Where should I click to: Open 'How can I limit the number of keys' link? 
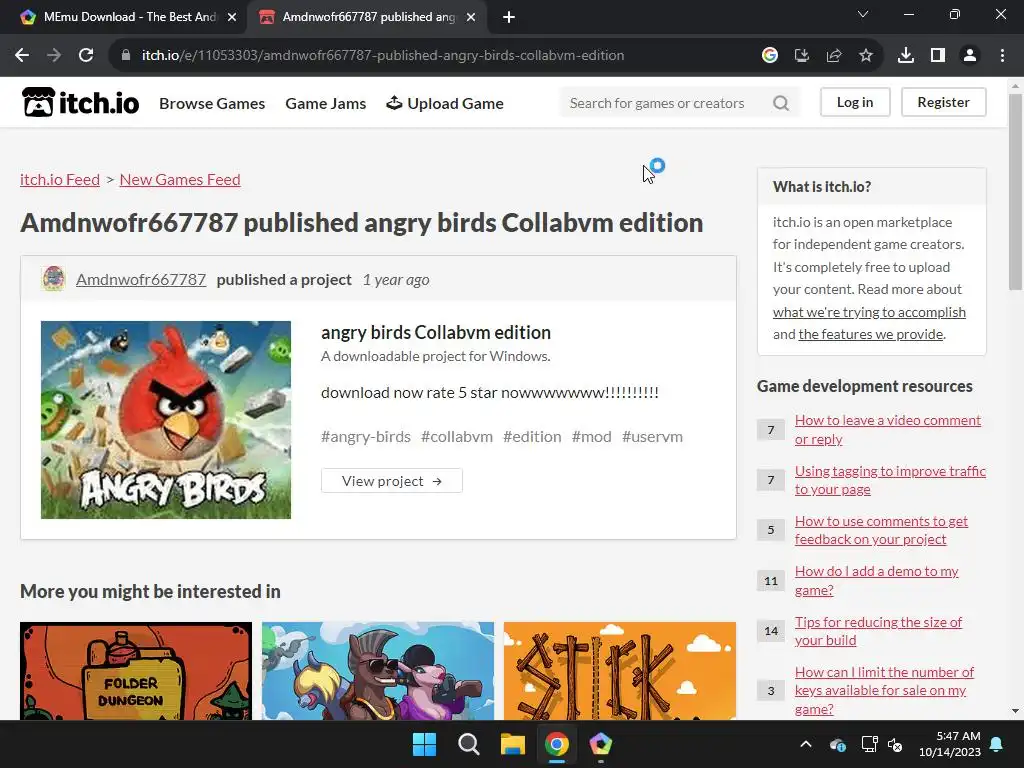click(884, 690)
